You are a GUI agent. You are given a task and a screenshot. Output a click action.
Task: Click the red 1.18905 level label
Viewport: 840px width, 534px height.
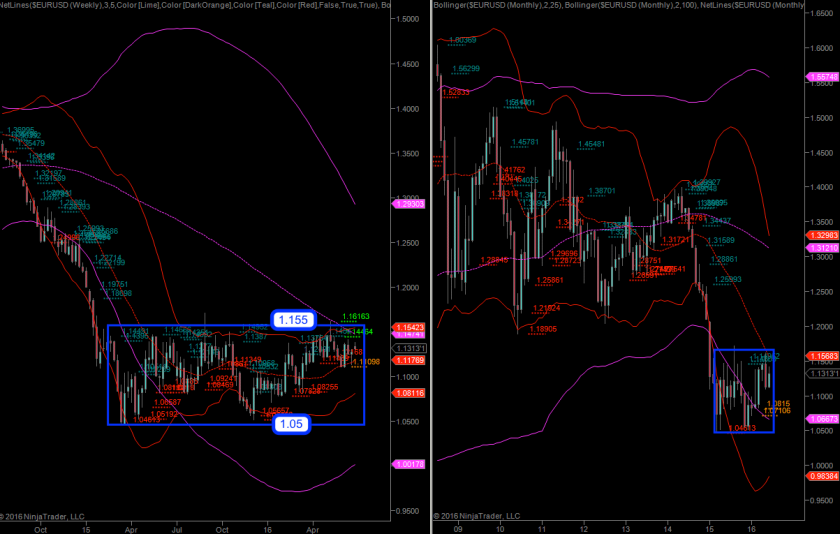[x=543, y=329]
